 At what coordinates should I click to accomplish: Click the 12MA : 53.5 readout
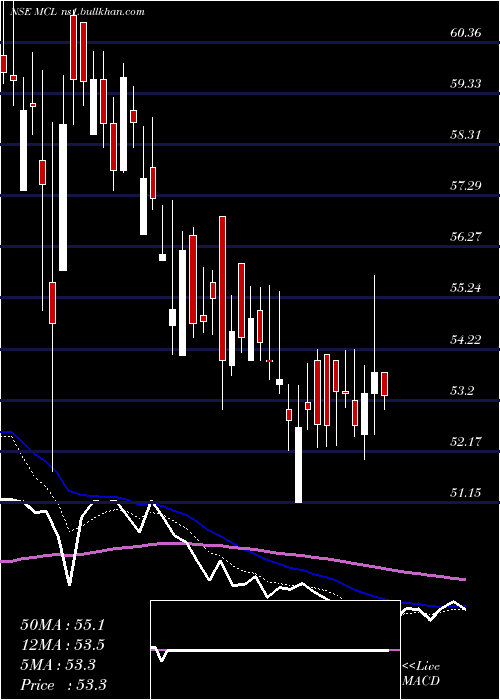[62, 645]
